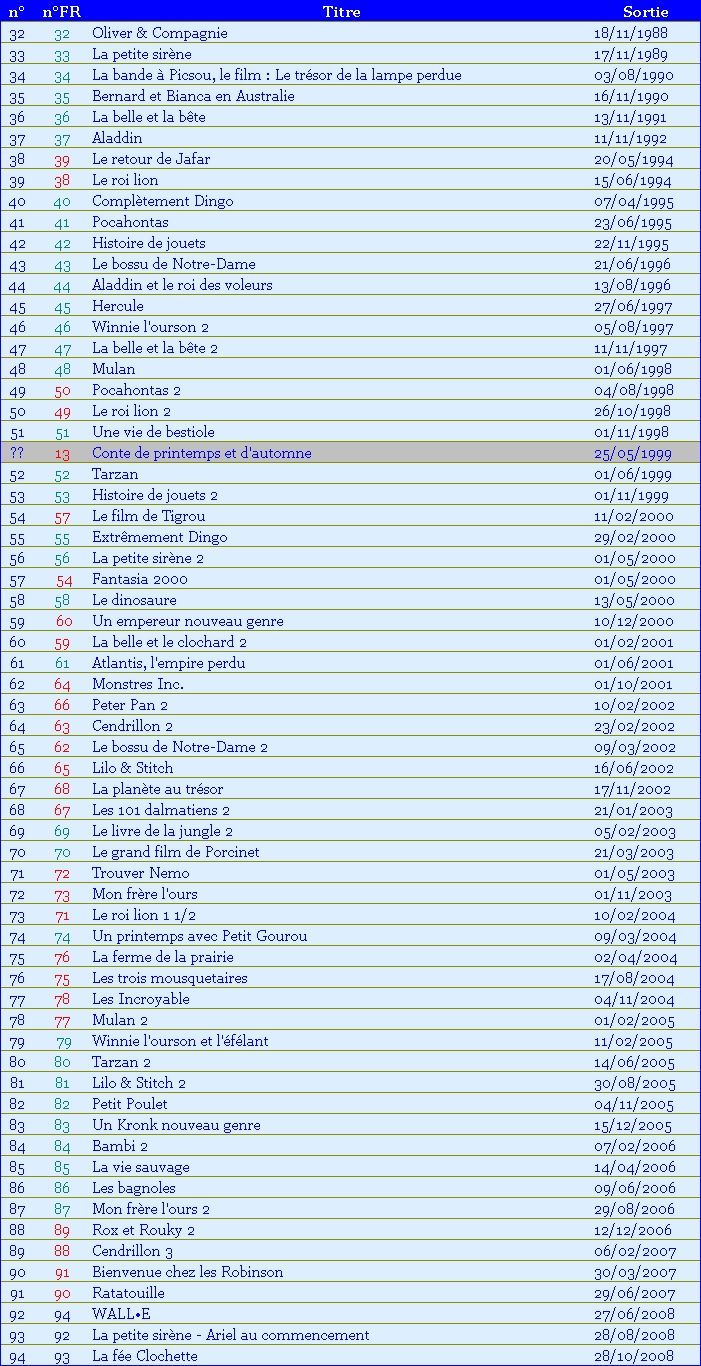Click the 'Le roi lion 1 1/2' title
The width and height of the screenshot is (701, 1366).
pos(144,915)
